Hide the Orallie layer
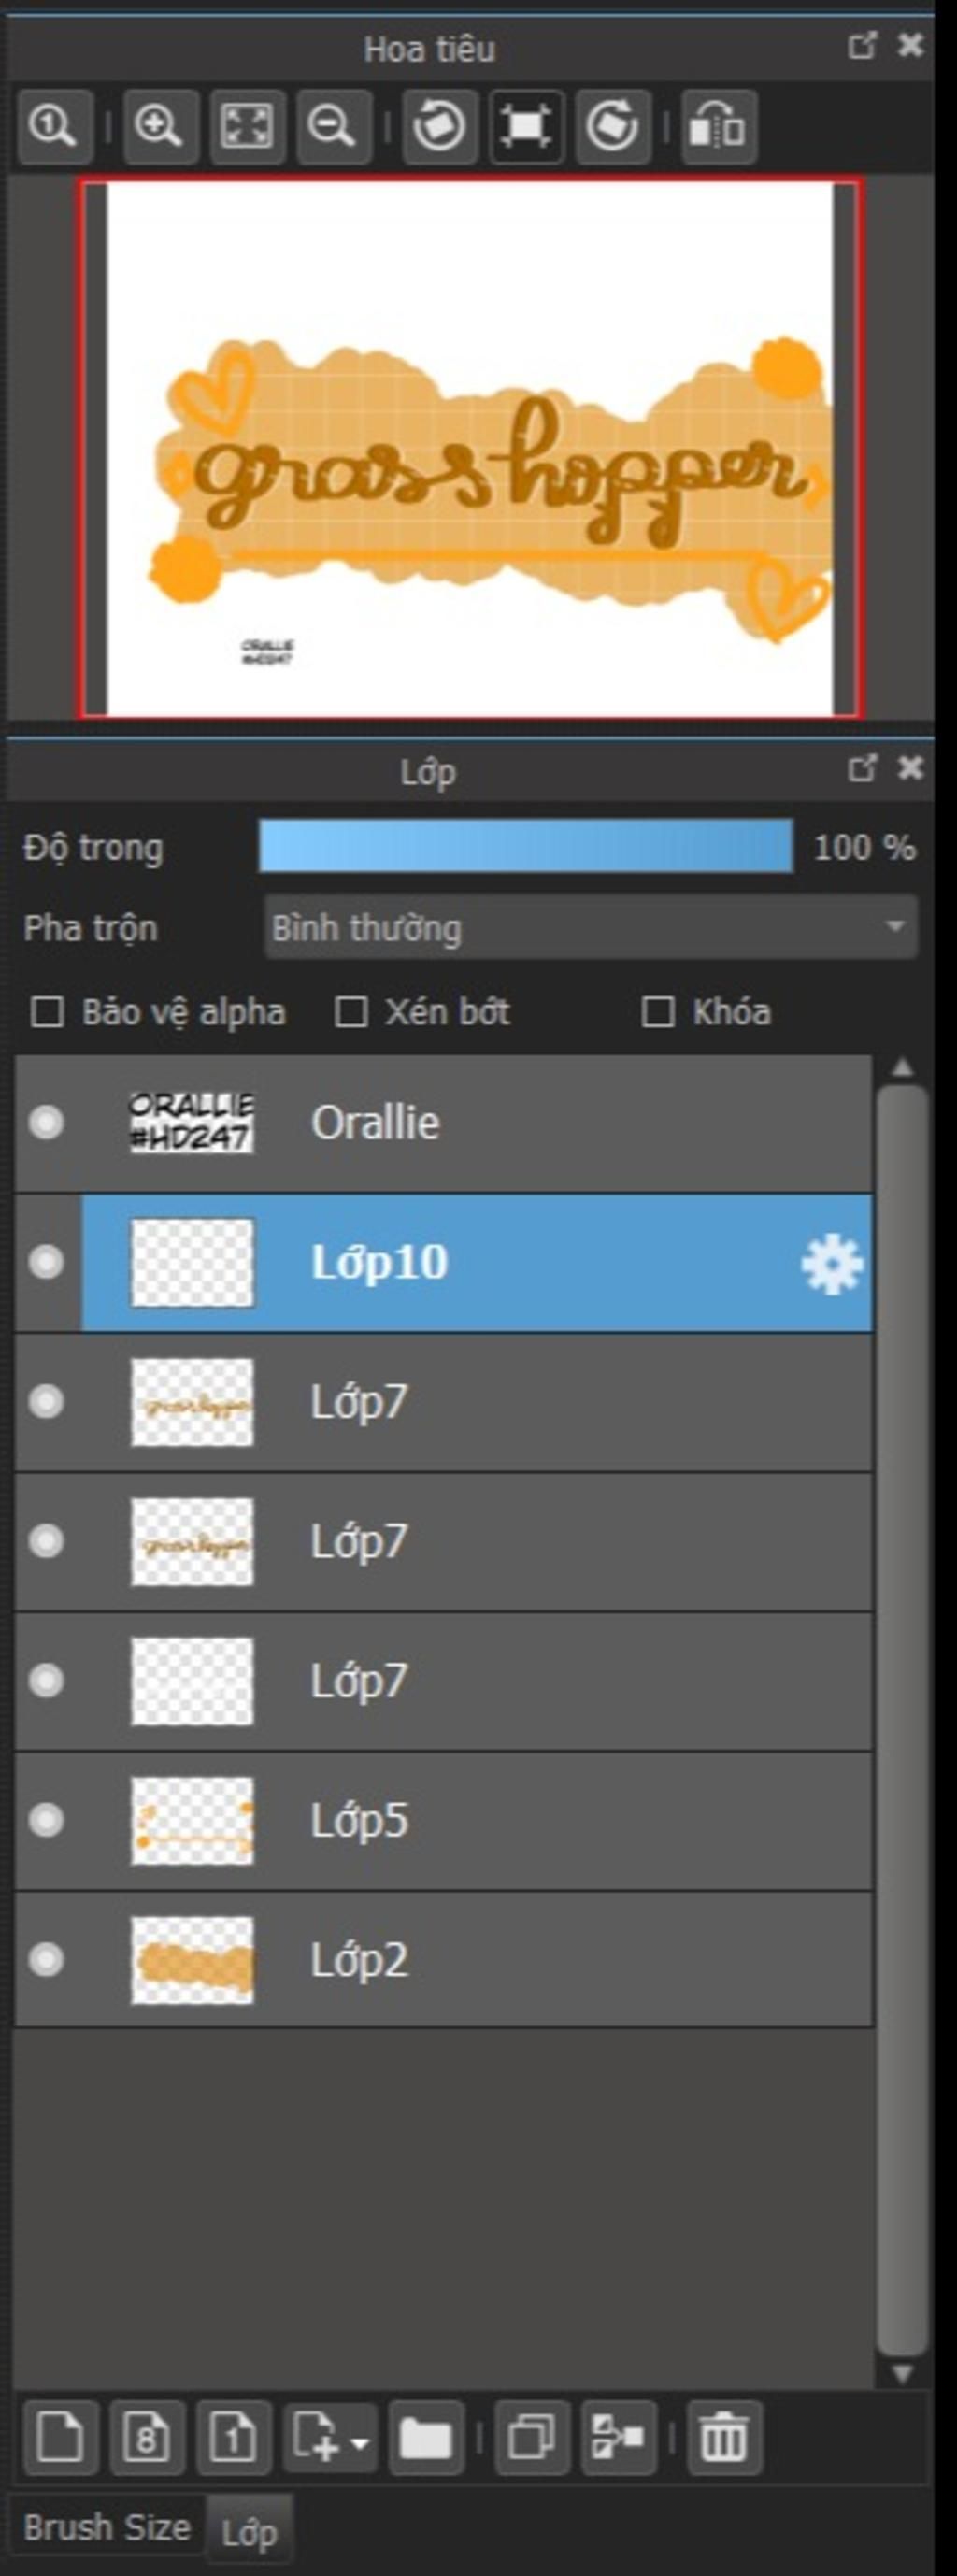This screenshot has height=2576, width=957. click(x=46, y=1123)
